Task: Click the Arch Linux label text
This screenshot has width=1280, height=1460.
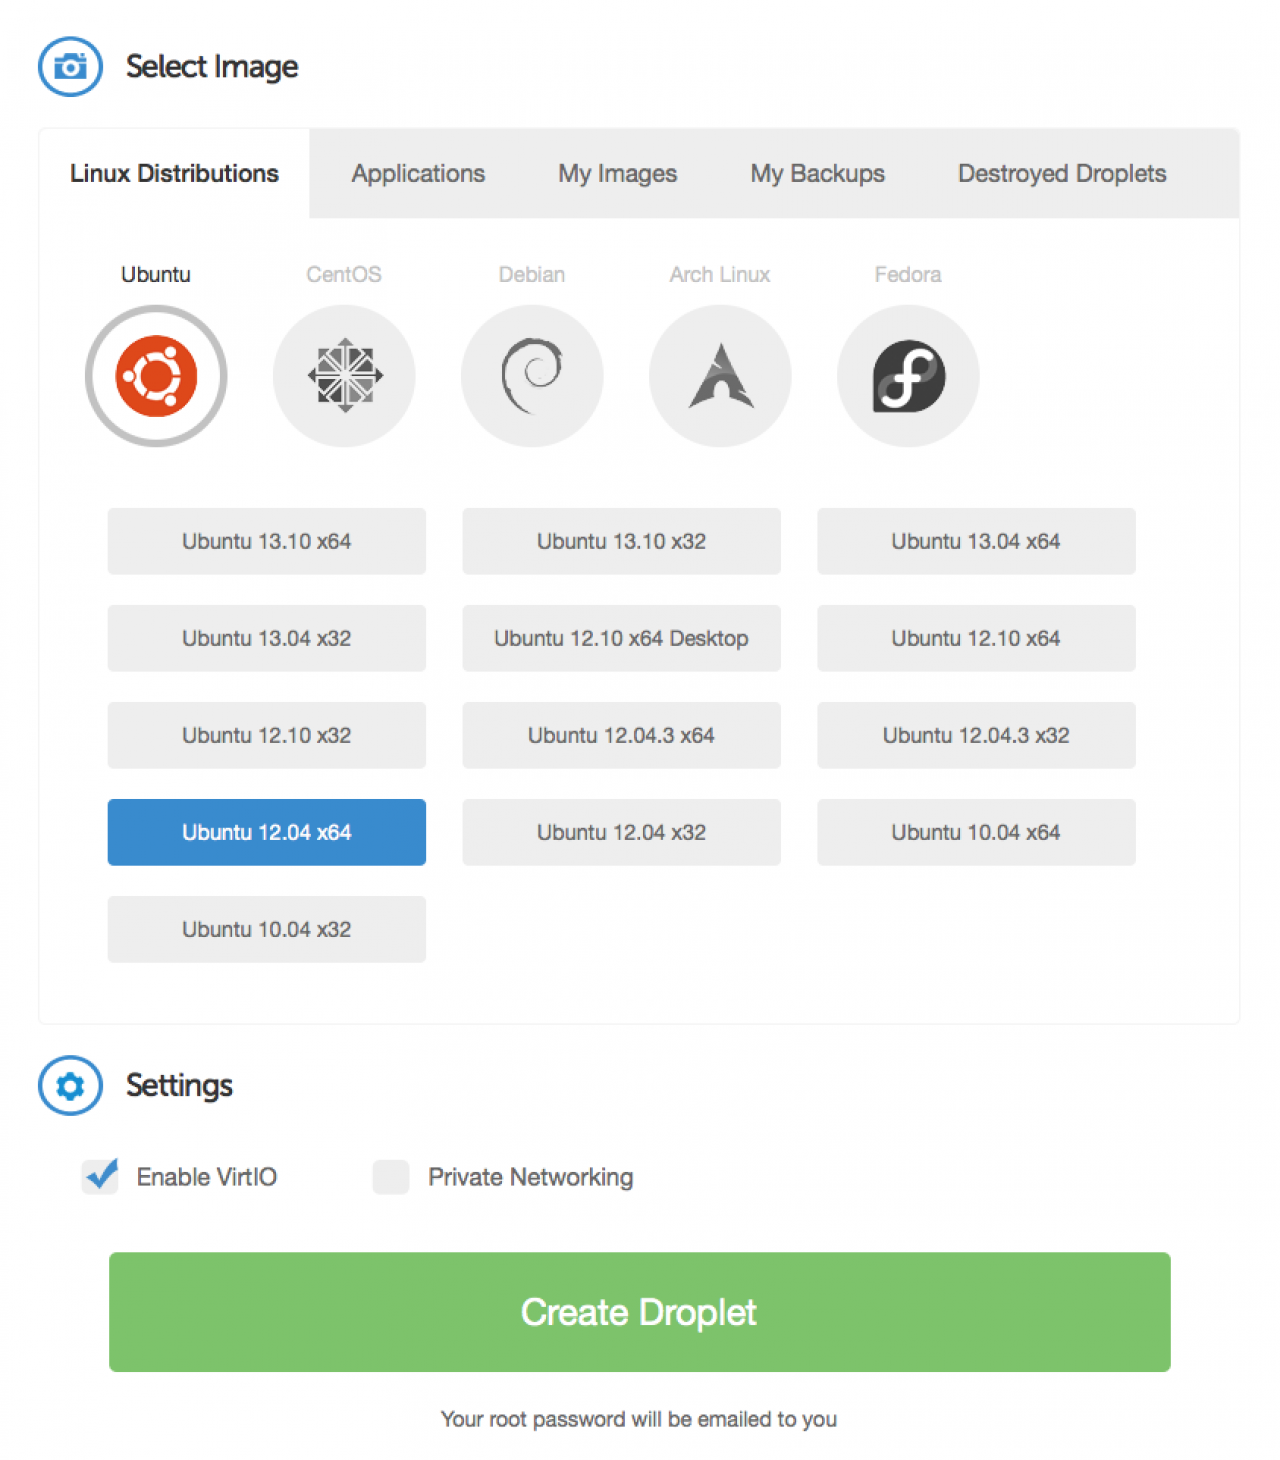Action: pos(720,274)
